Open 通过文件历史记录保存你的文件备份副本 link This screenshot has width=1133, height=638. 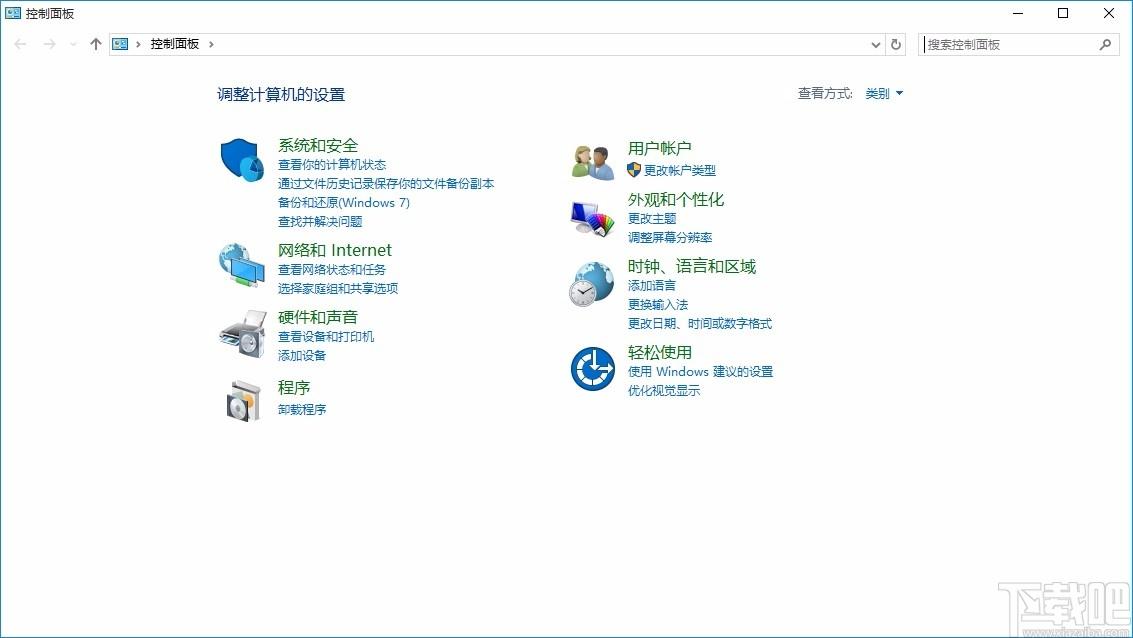pyautogui.click(x=386, y=184)
